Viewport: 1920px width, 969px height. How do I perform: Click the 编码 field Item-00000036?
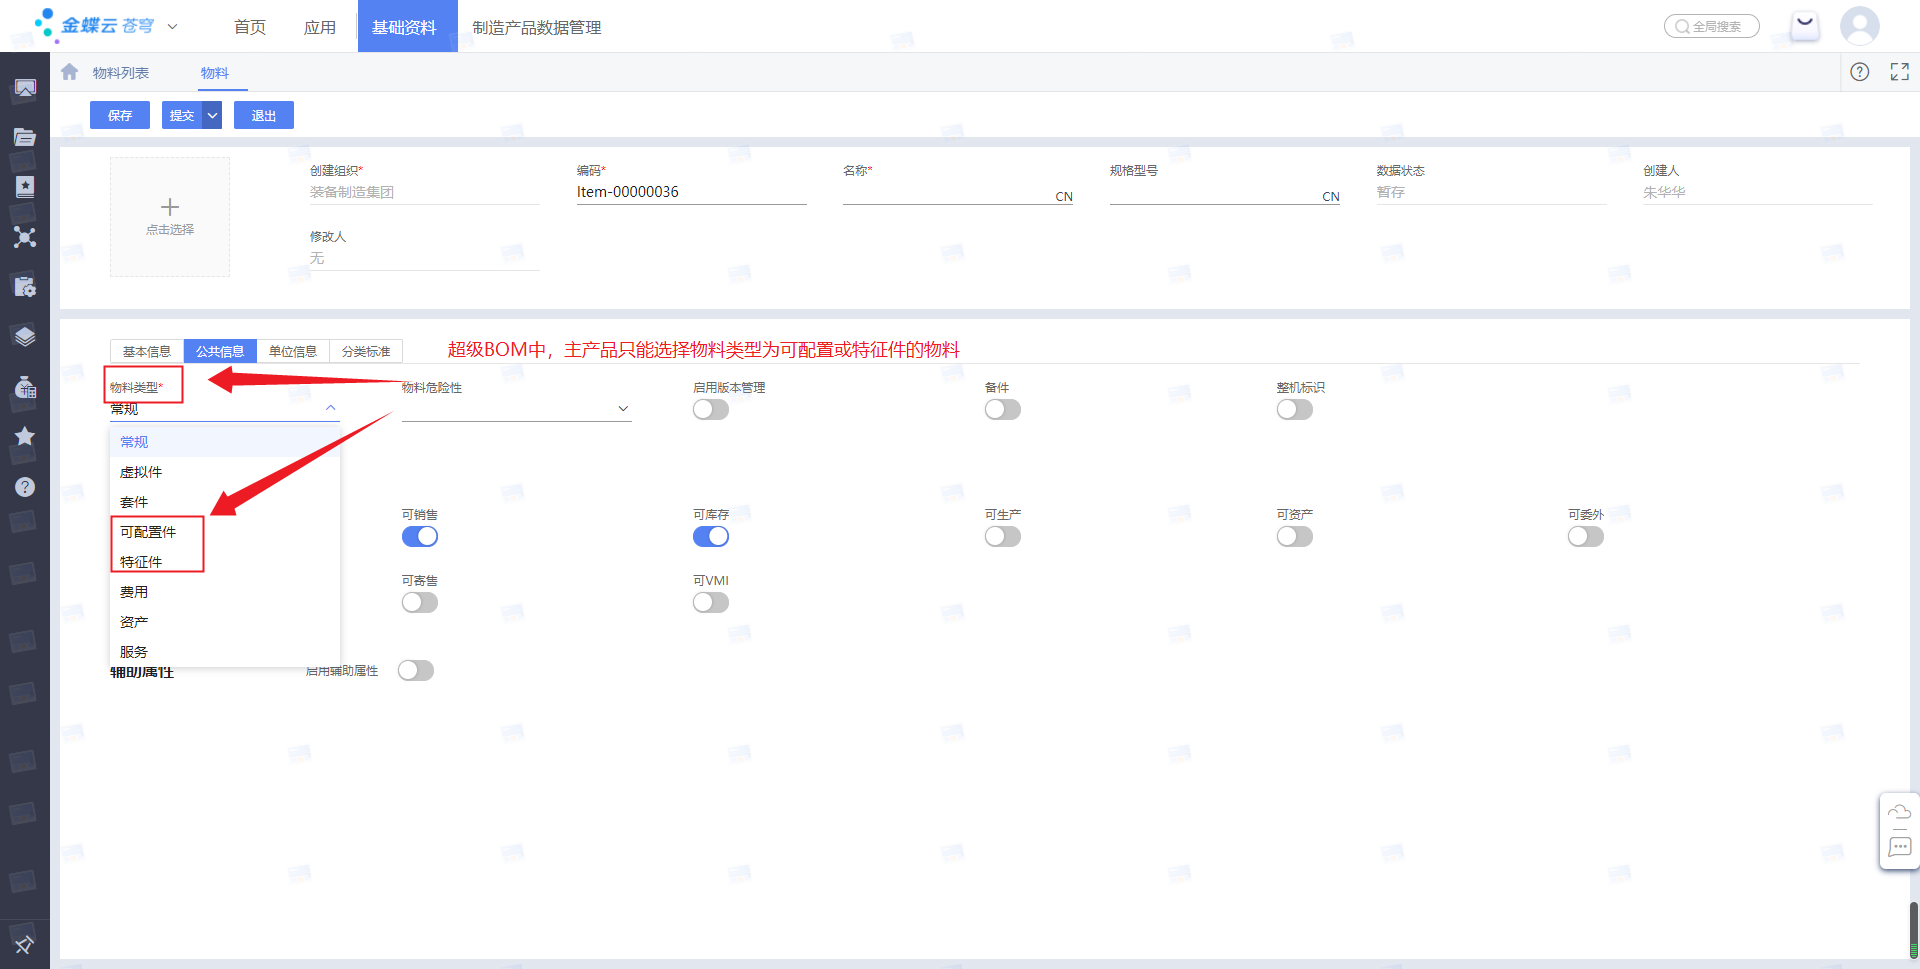(691, 192)
